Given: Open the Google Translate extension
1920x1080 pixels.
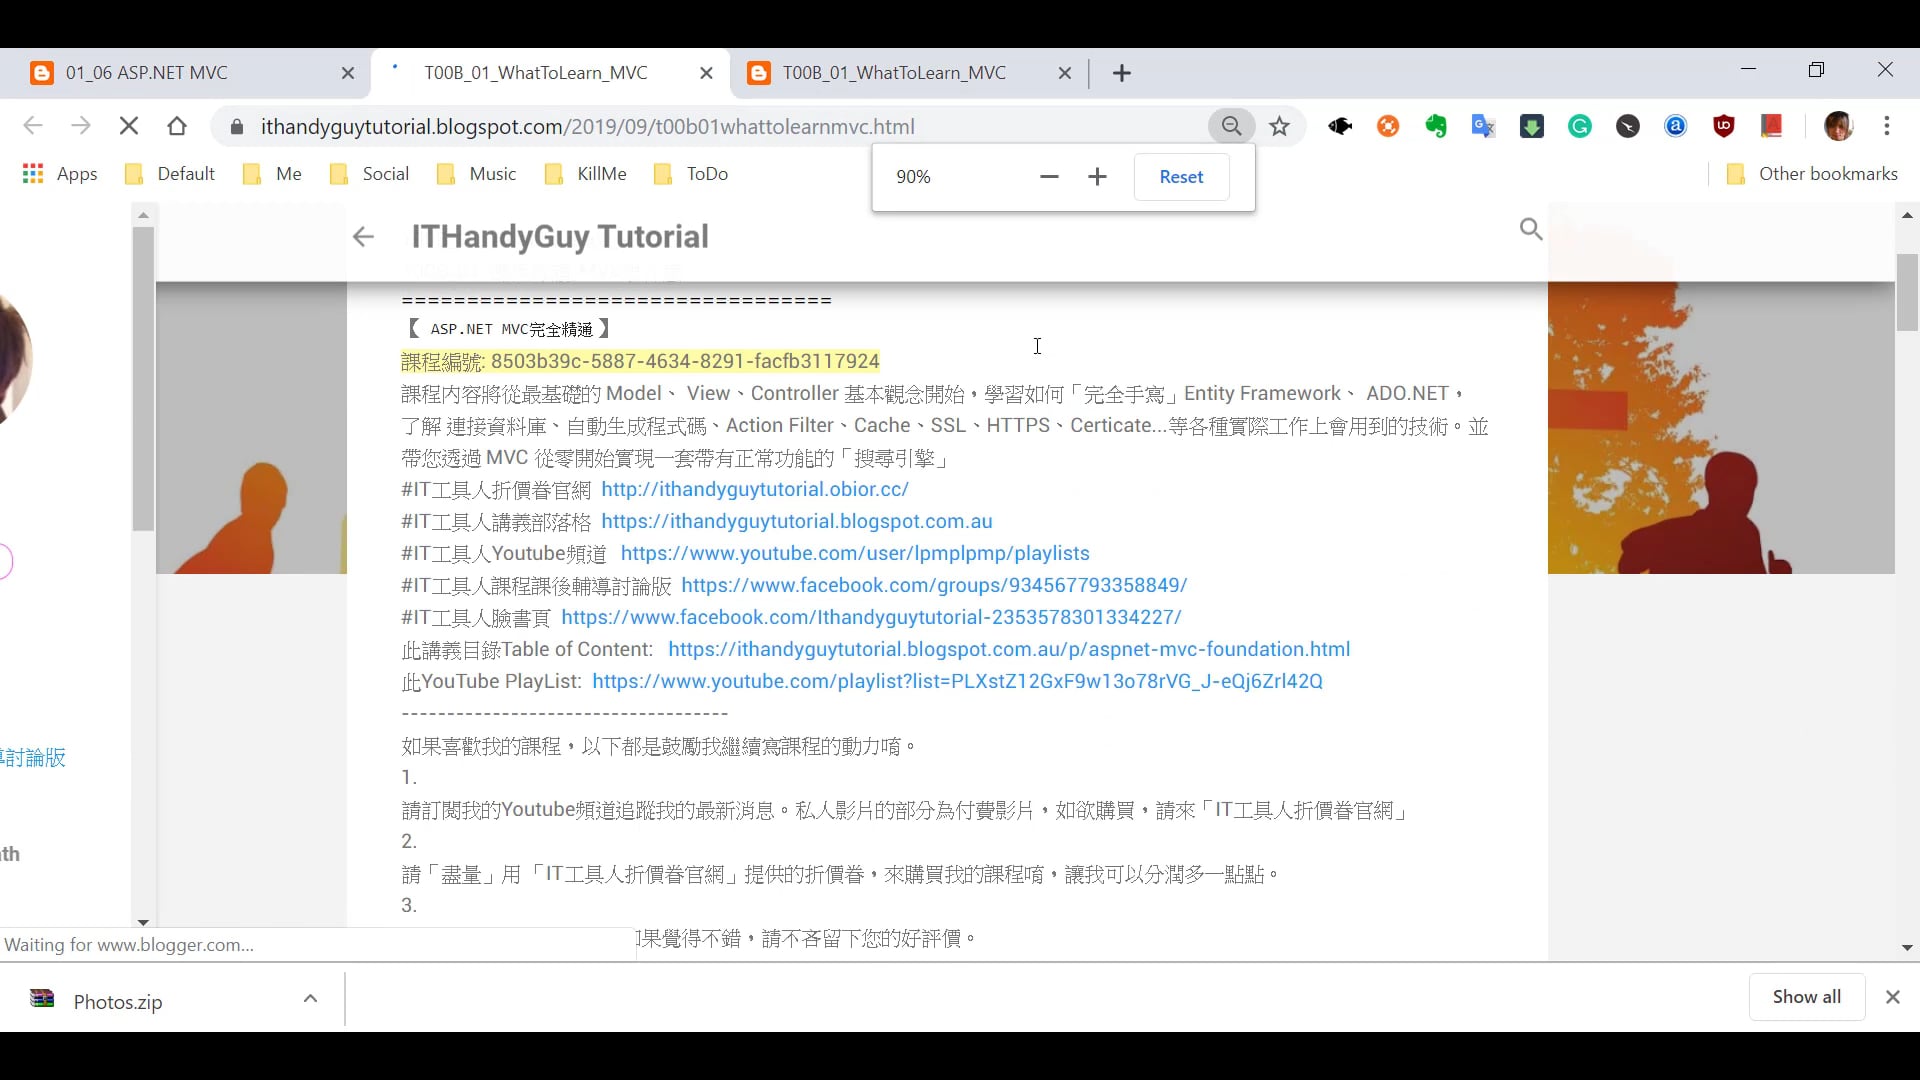Looking at the screenshot, I should (x=1484, y=126).
